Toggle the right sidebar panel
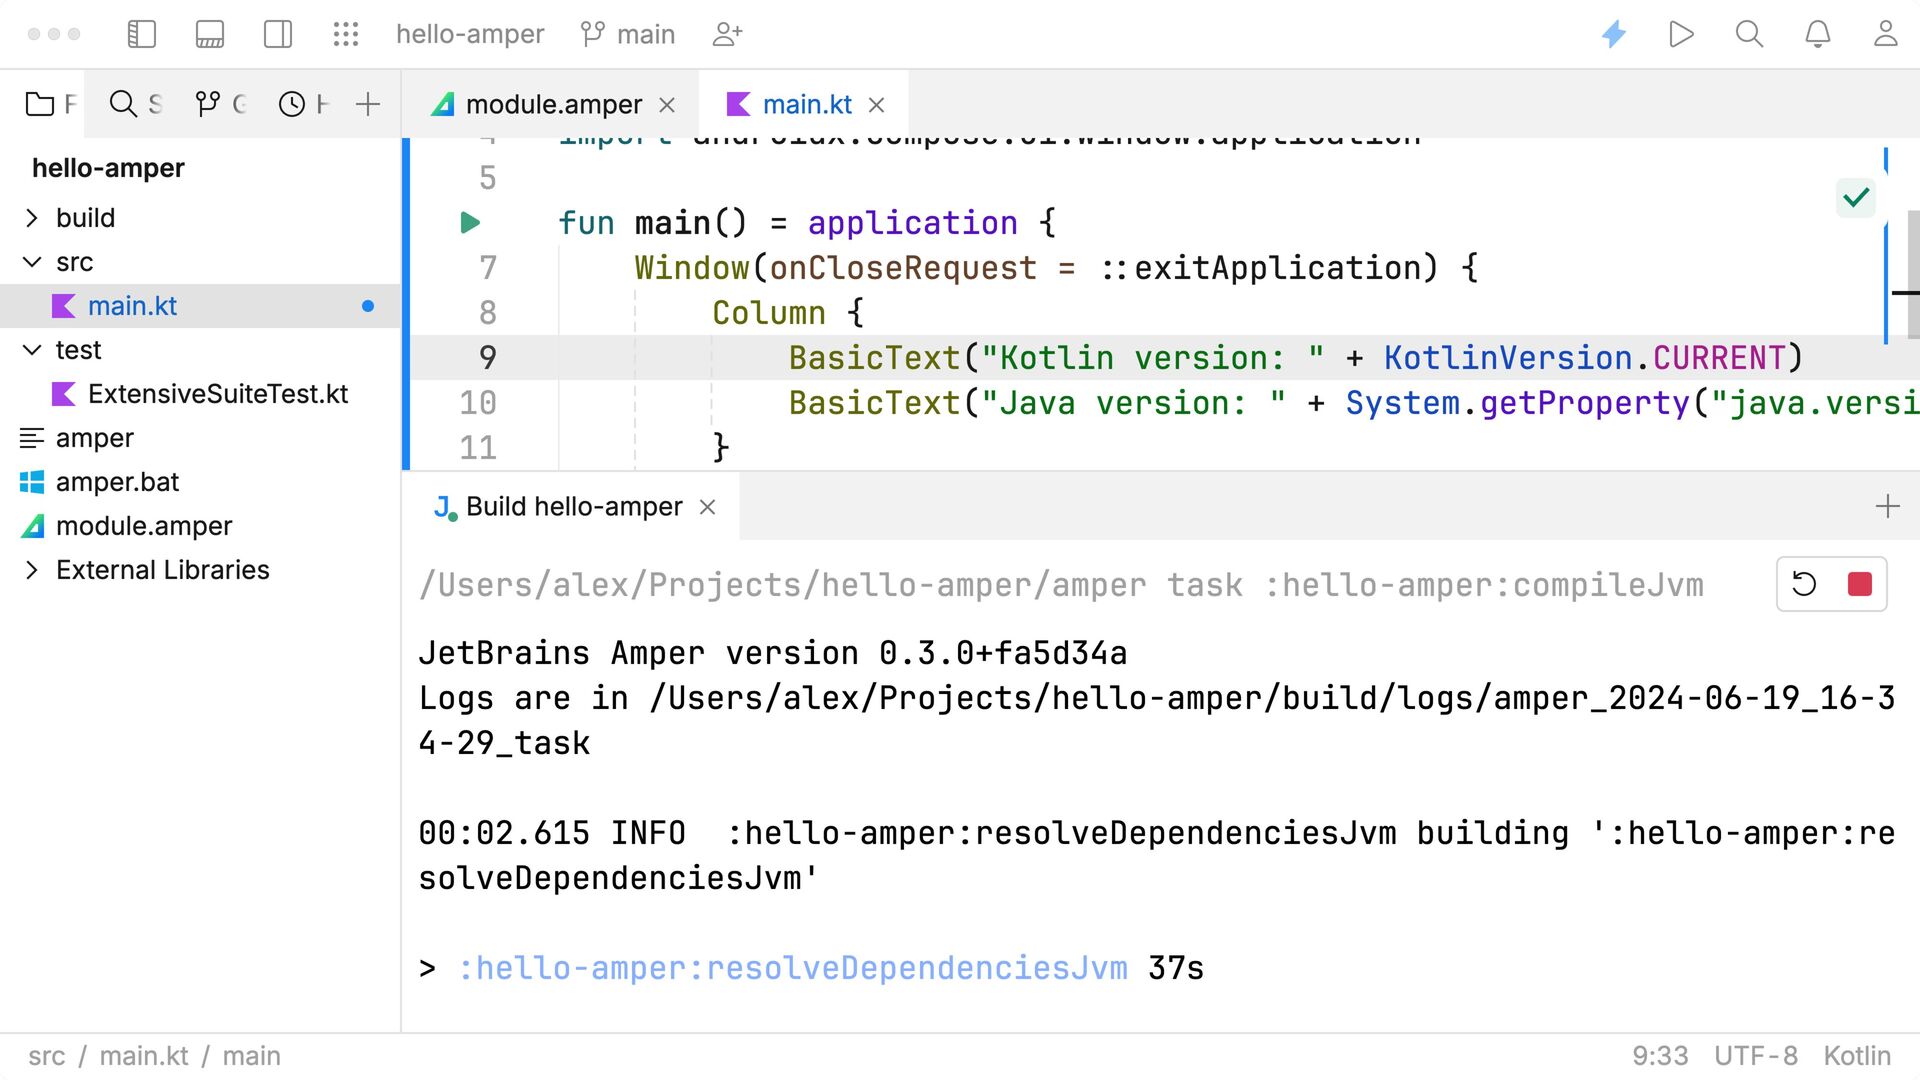The image size is (1920, 1080). [278, 34]
